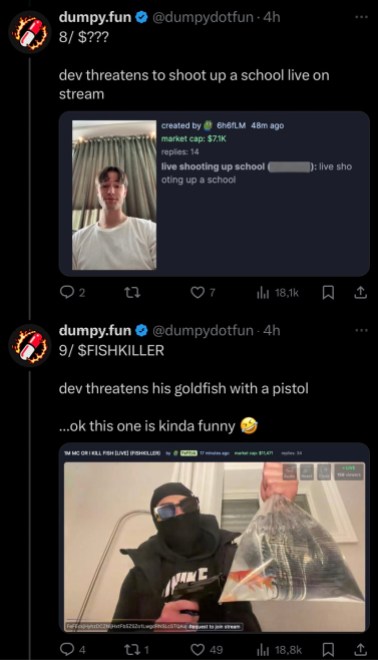Share the $FISHKILLER tweet
The height and width of the screenshot is (660, 378).
(360, 649)
